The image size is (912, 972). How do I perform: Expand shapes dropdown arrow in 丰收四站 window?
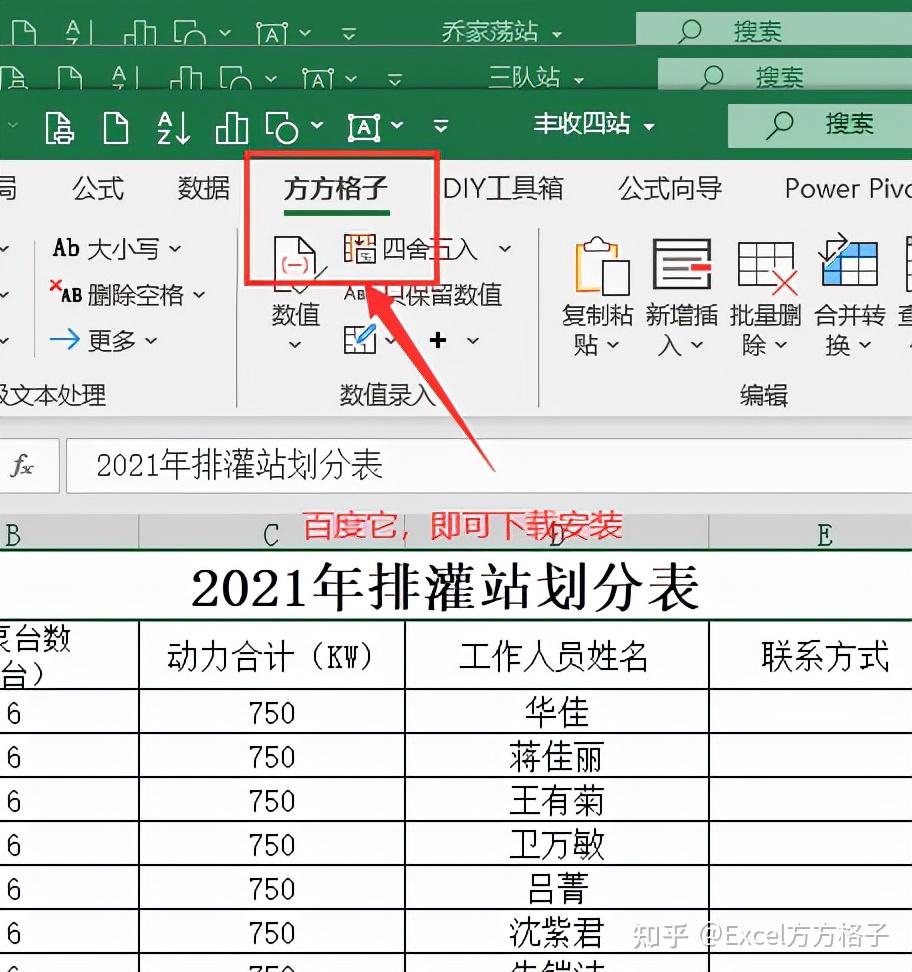click(x=317, y=125)
